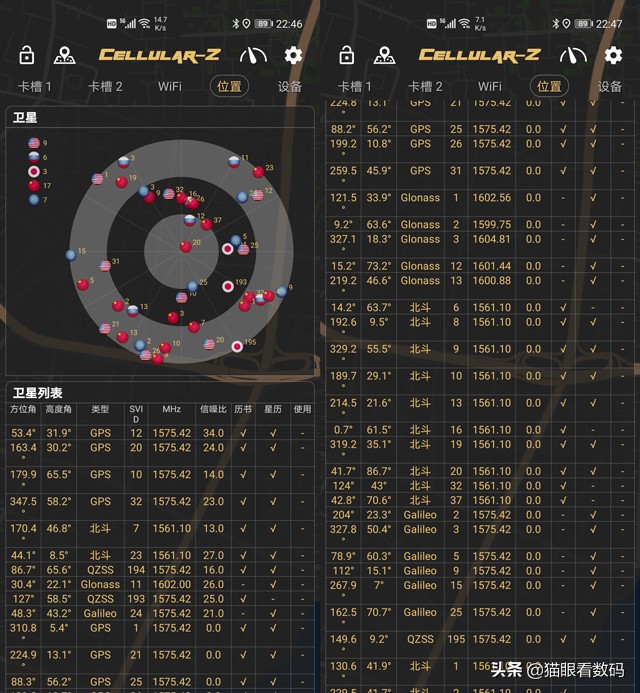The width and height of the screenshot is (640, 693).
Task: Open settings gear on right screen
Action: 613,55
